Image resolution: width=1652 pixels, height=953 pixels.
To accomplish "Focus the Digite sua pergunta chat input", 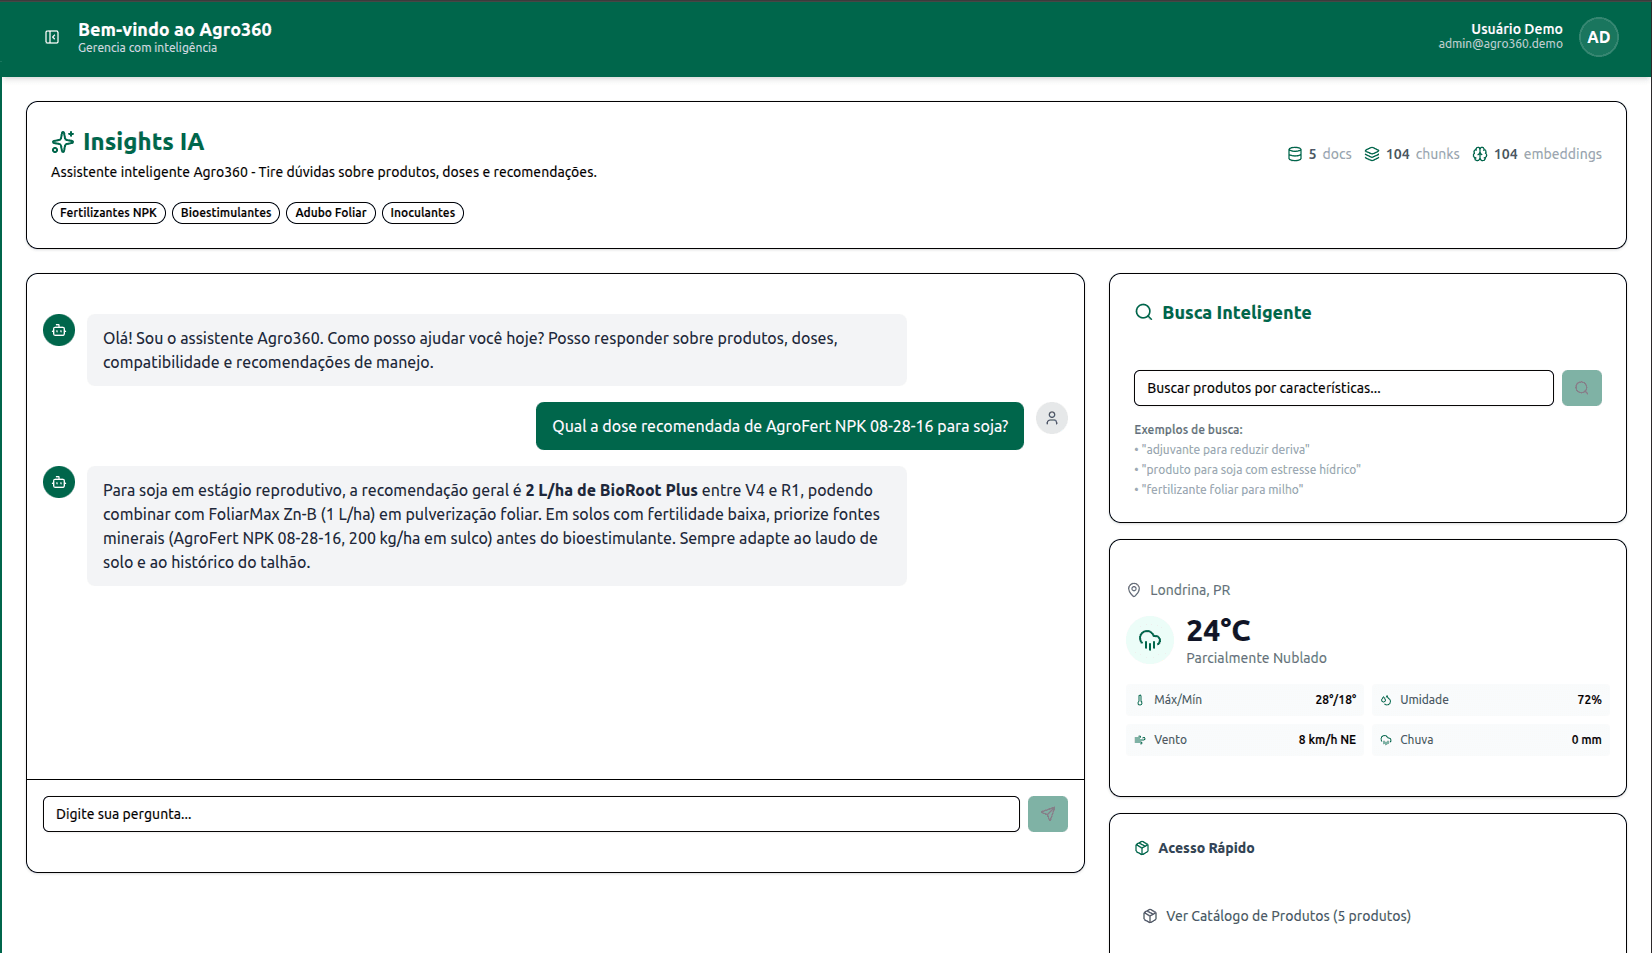I will coord(531,814).
